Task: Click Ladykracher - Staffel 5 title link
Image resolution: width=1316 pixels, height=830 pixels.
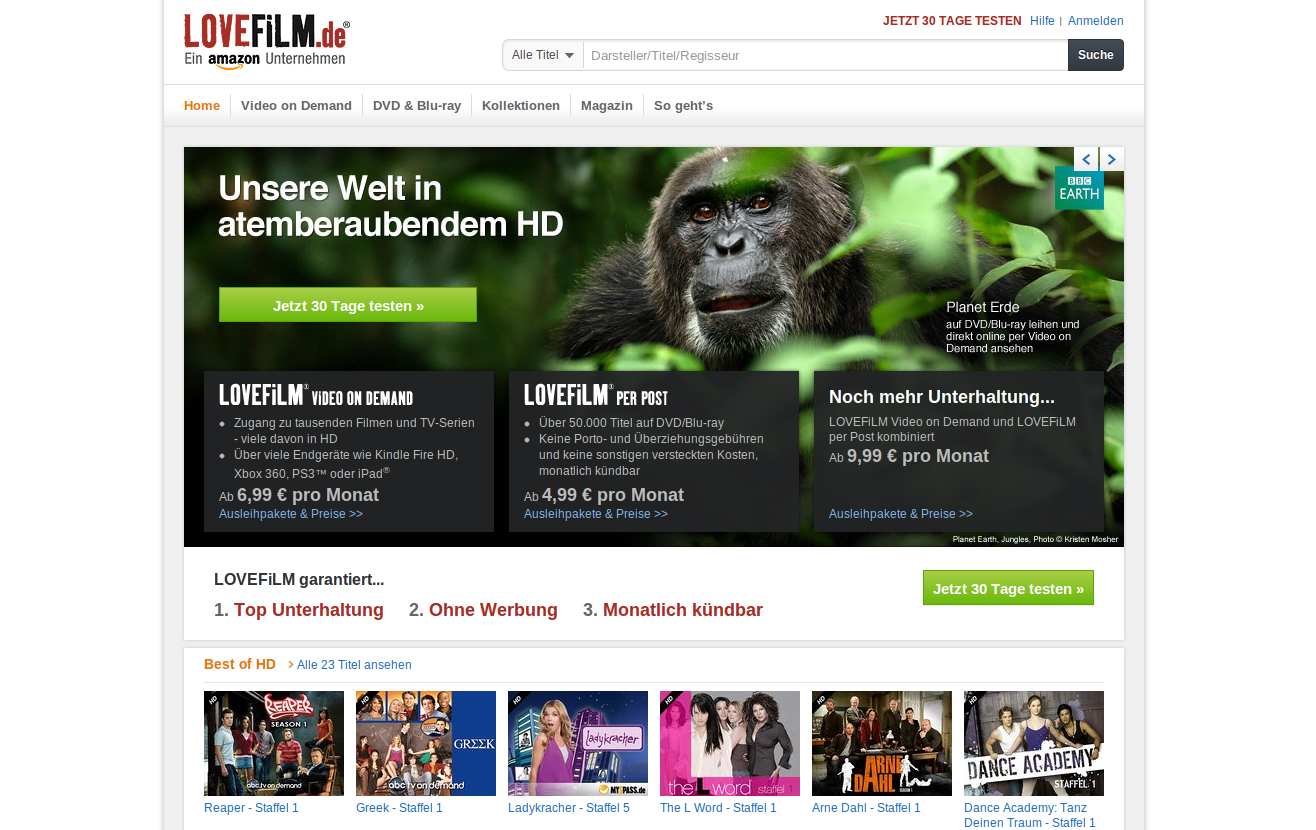Action: pos(569,808)
